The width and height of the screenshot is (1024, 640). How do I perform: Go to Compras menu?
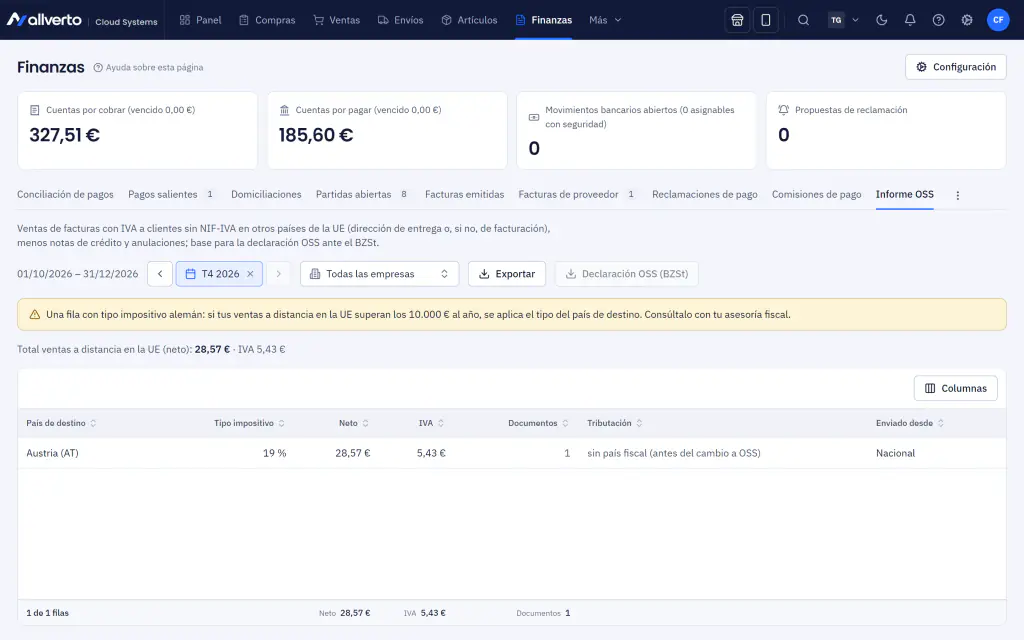tap(267, 20)
